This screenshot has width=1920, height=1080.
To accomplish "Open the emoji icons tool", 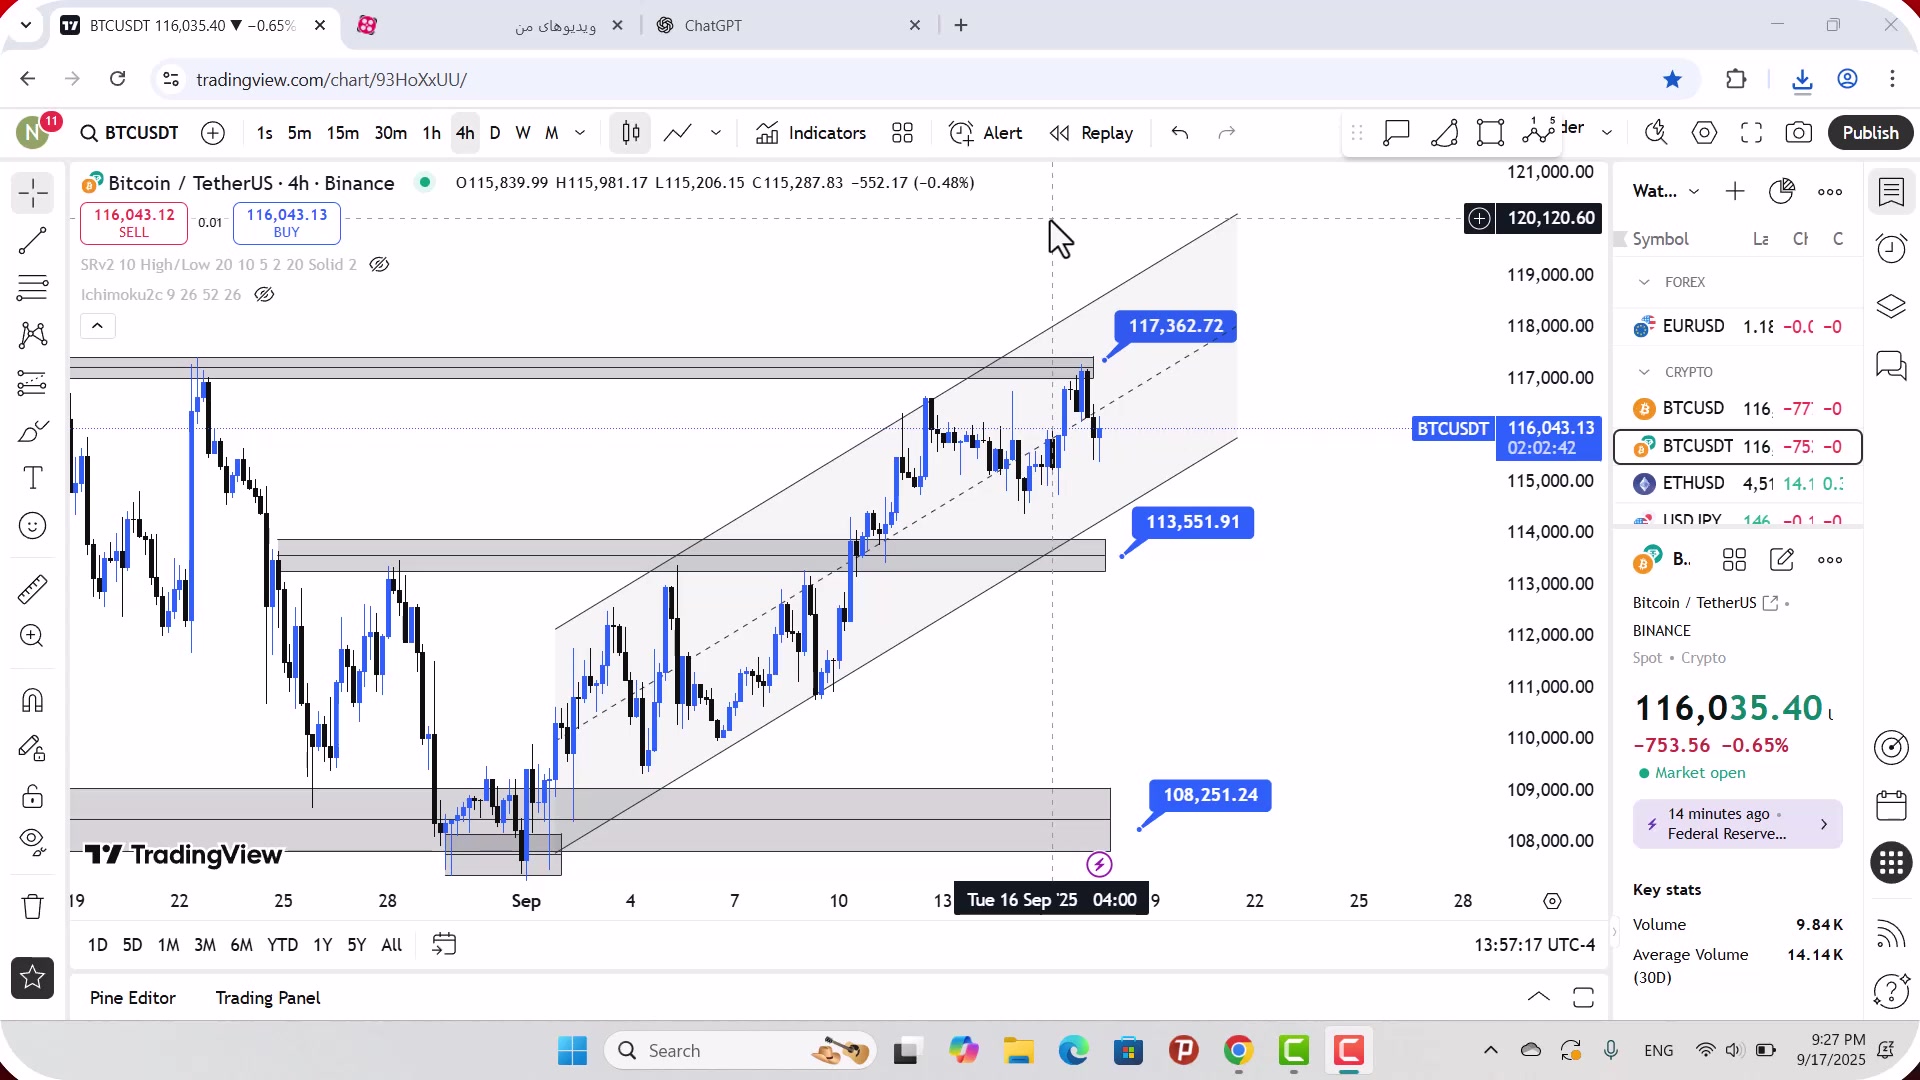I will [x=33, y=526].
